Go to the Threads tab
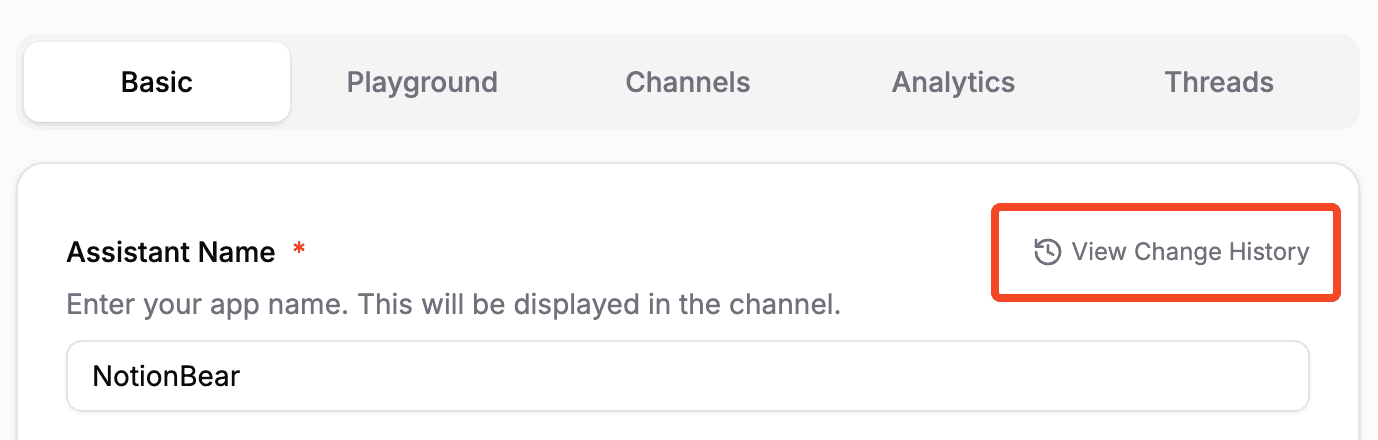The height and width of the screenshot is (440, 1378). click(x=1219, y=82)
